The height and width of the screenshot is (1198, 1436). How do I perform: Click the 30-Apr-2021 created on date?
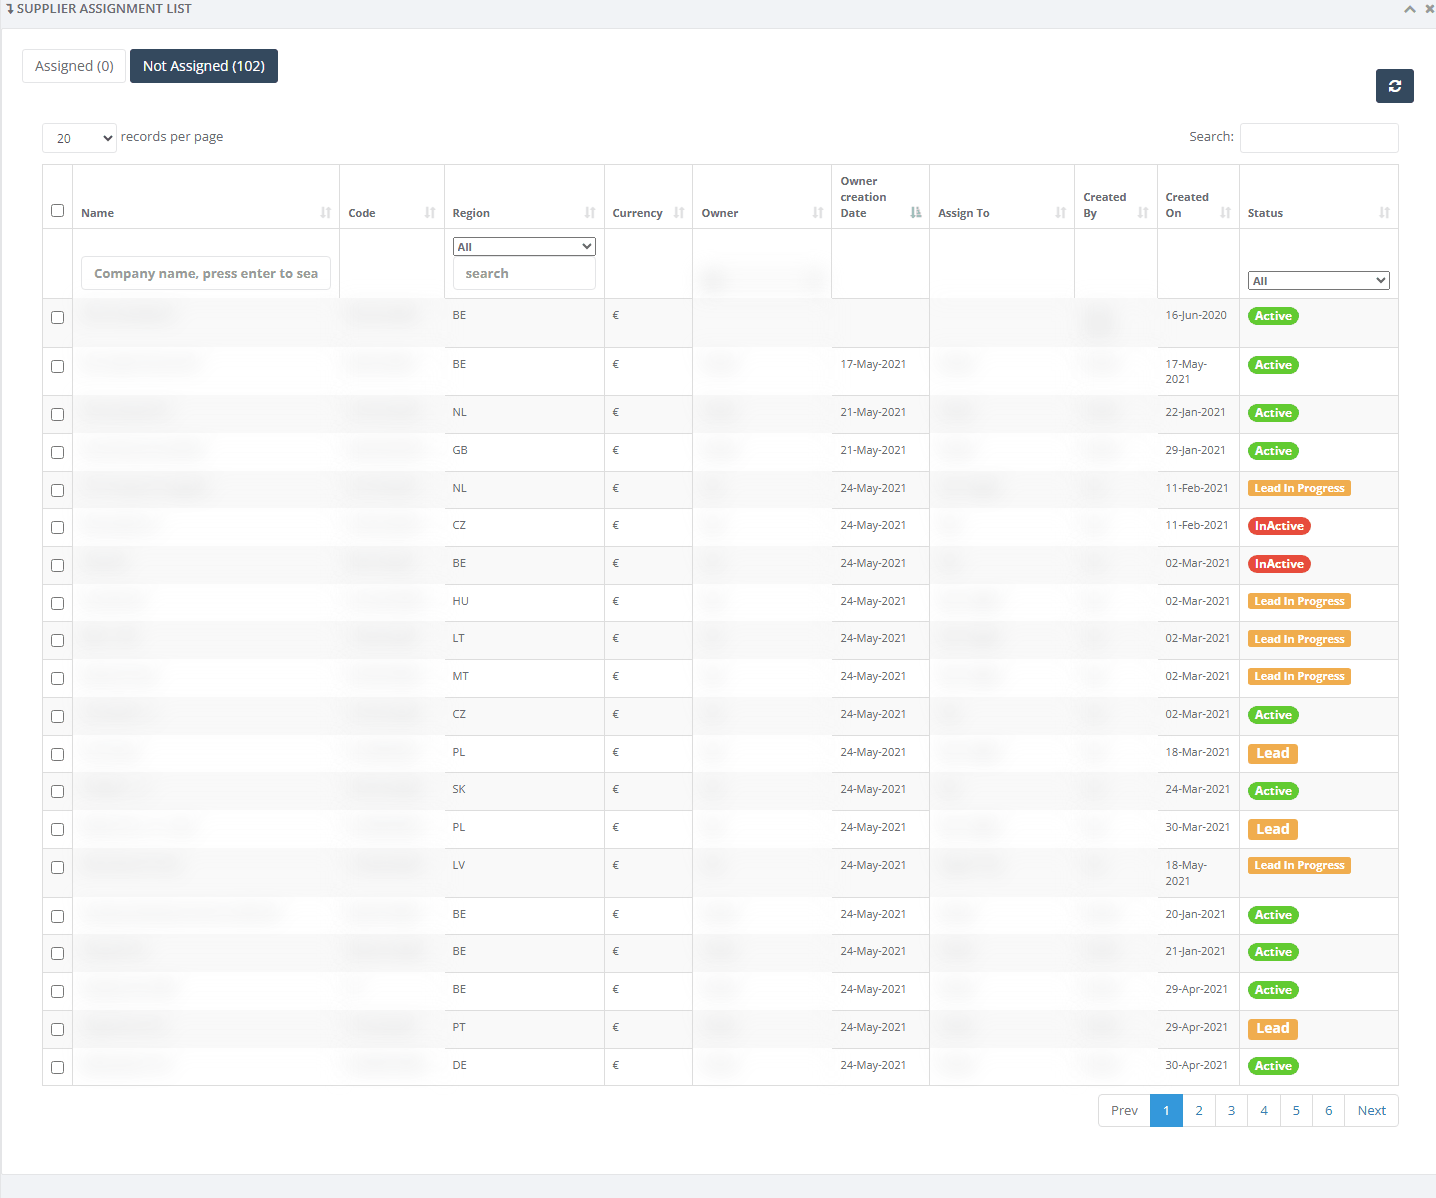[x=1196, y=1065]
